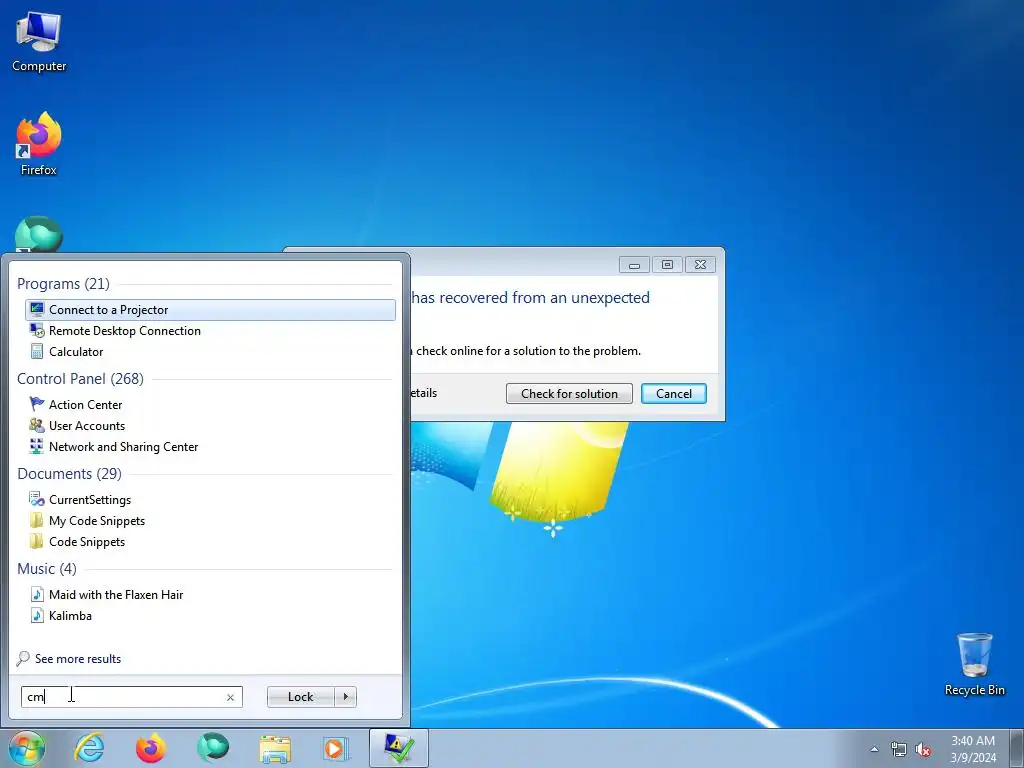This screenshot has height=768, width=1024.
Task: Open the Computer desktop icon
Action: [x=39, y=42]
